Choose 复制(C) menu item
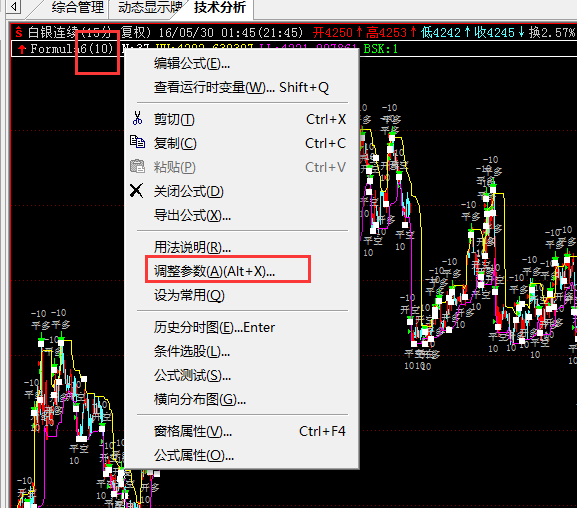 coord(243,143)
